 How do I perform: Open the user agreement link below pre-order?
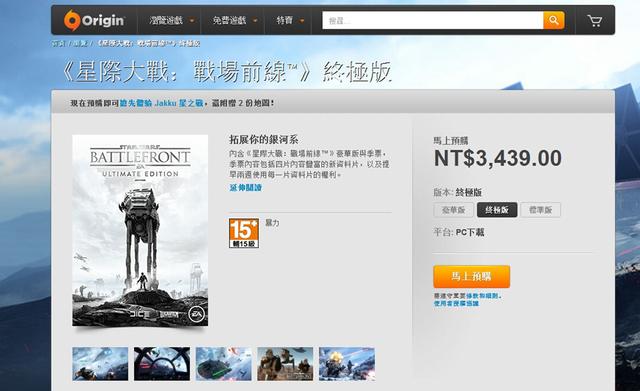456,303
